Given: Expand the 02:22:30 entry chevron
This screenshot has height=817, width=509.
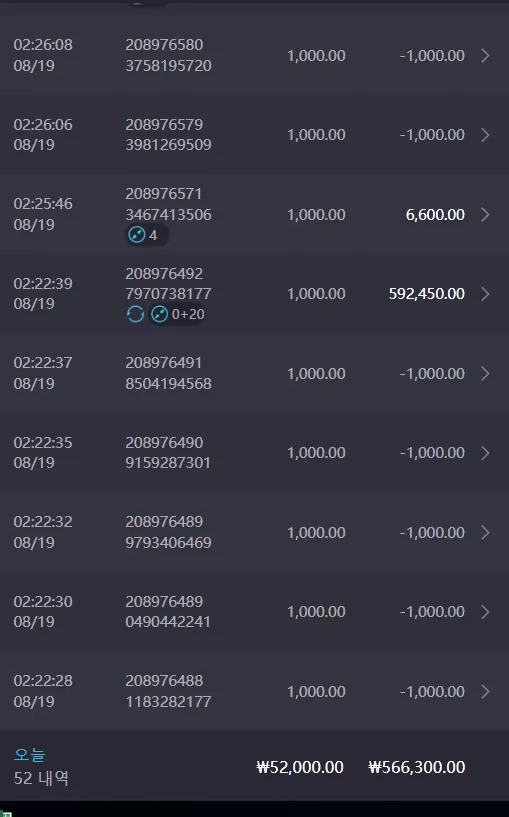Looking at the screenshot, I should coord(485,612).
